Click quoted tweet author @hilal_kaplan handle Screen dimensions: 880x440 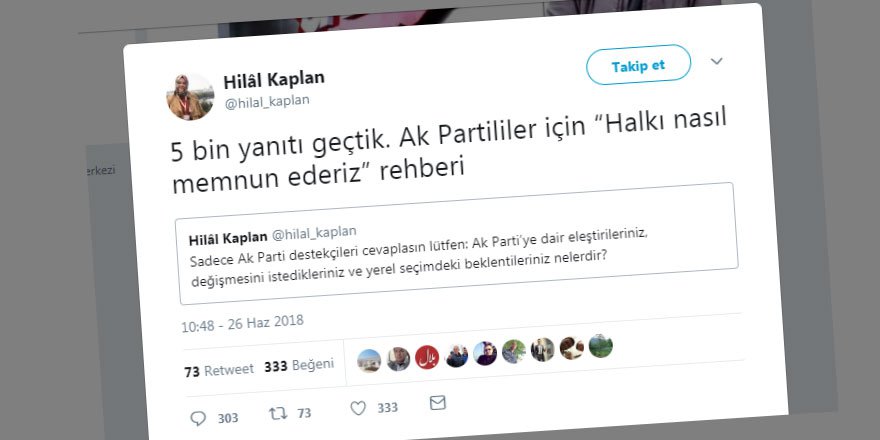pos(314,233)
